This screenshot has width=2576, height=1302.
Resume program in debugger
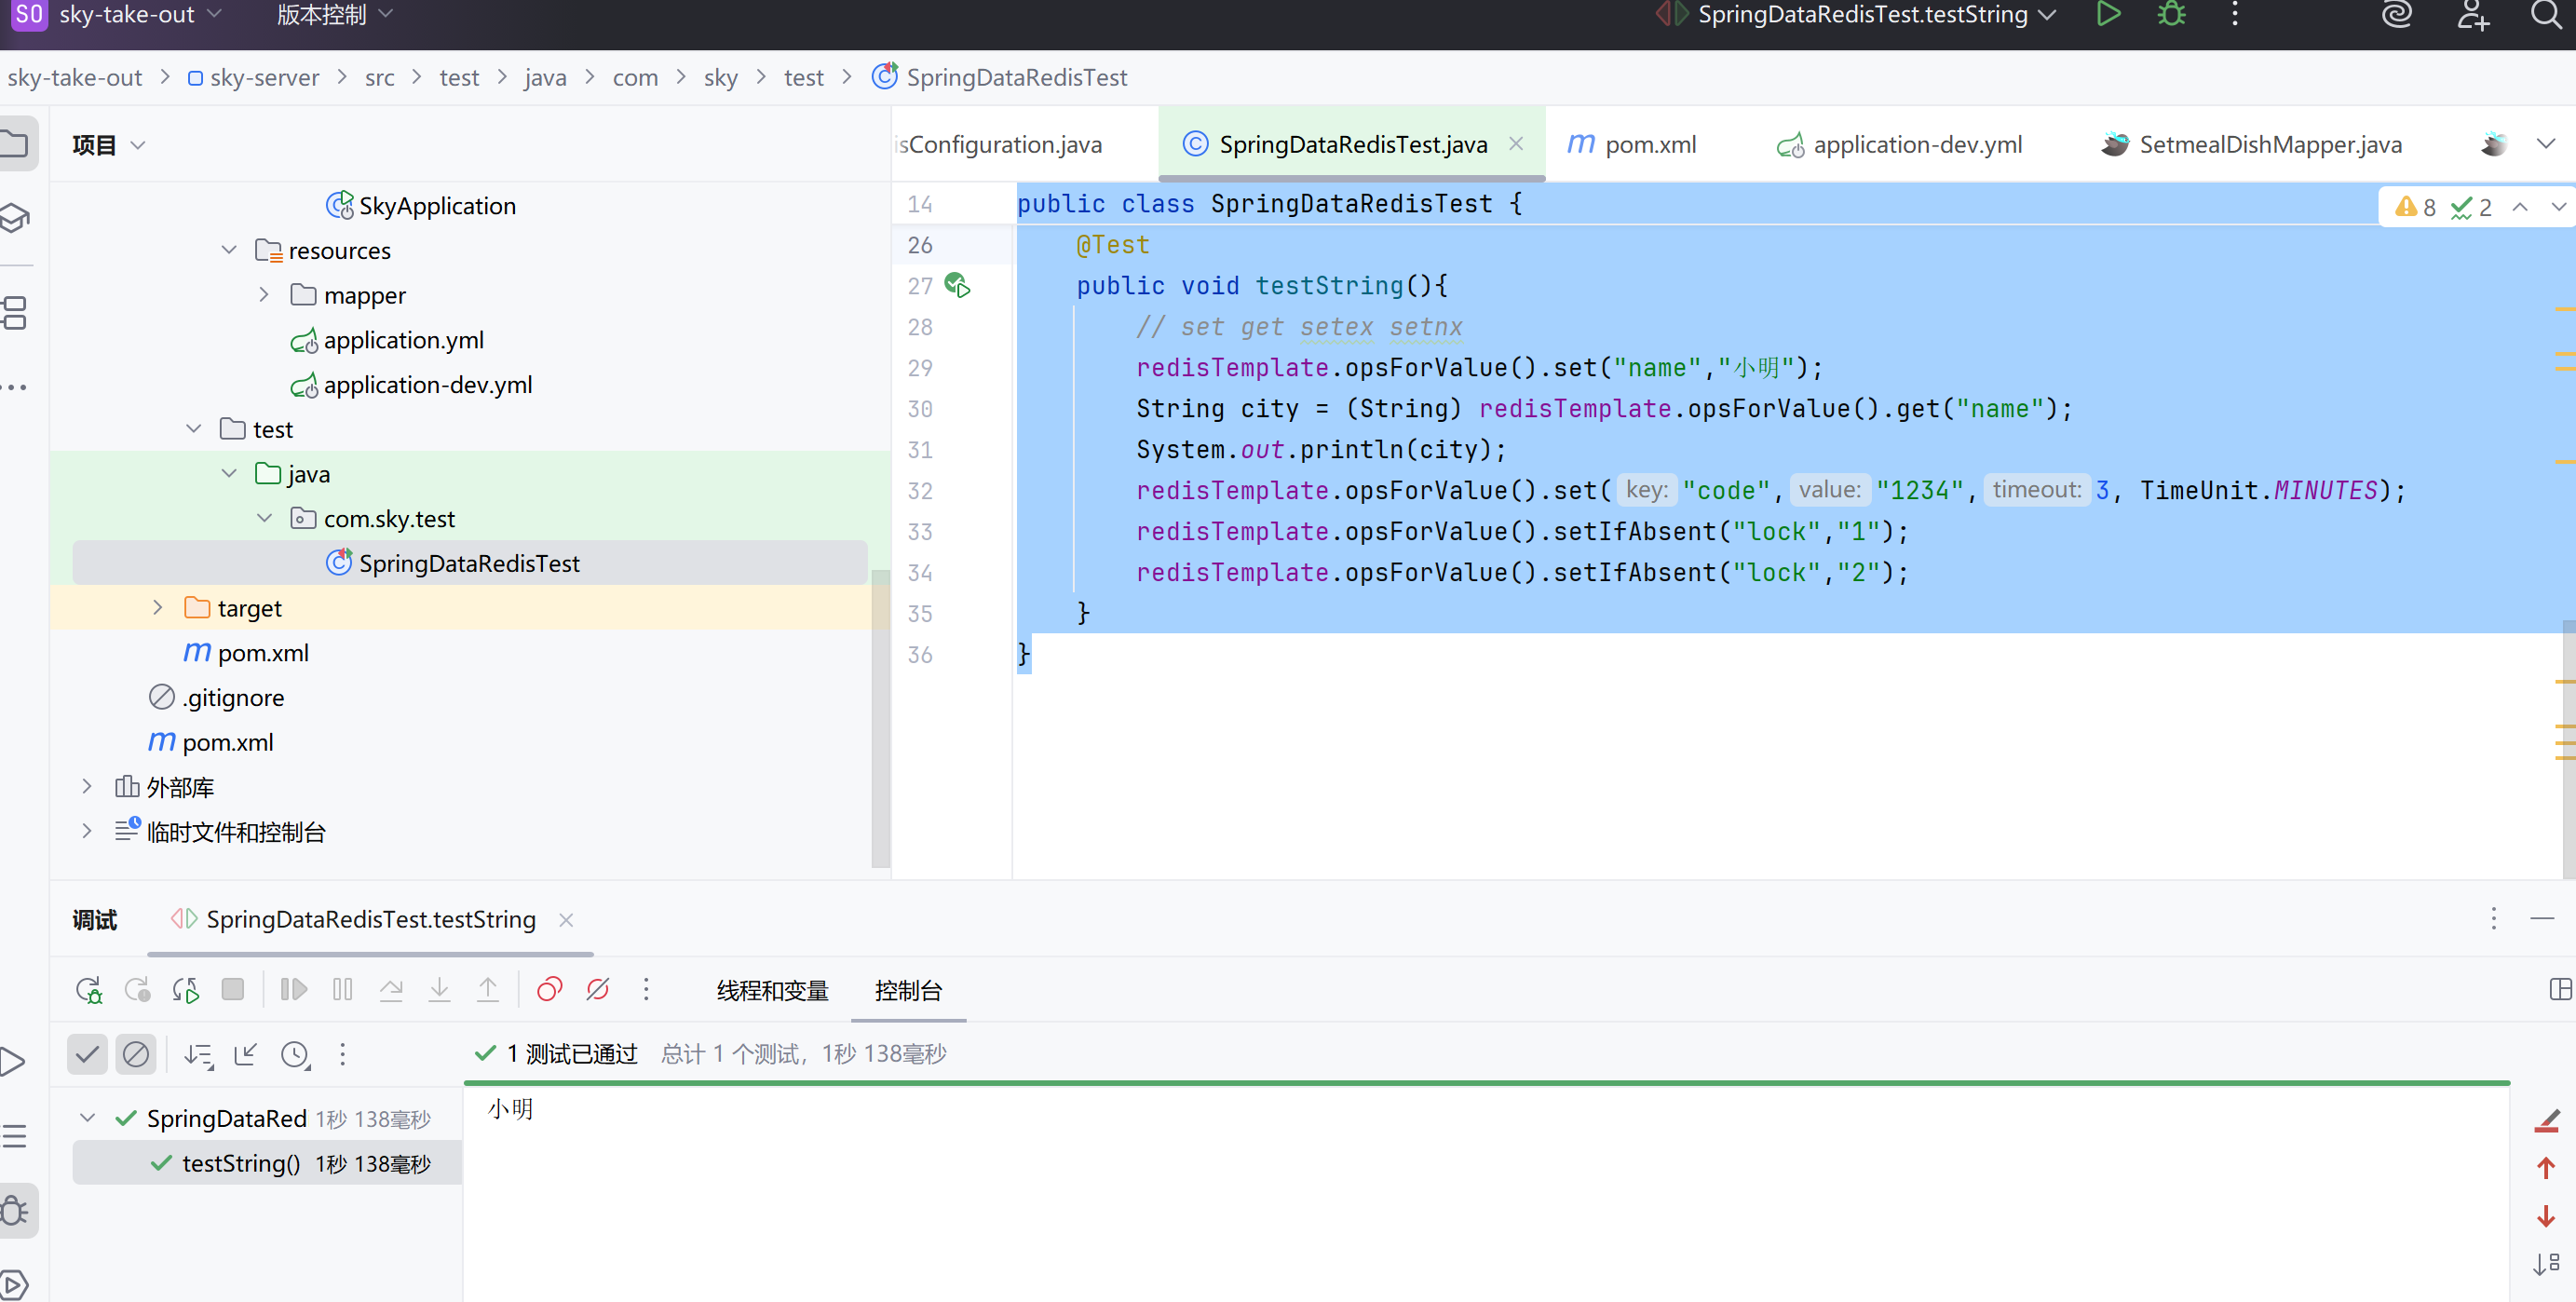(293, 990)
